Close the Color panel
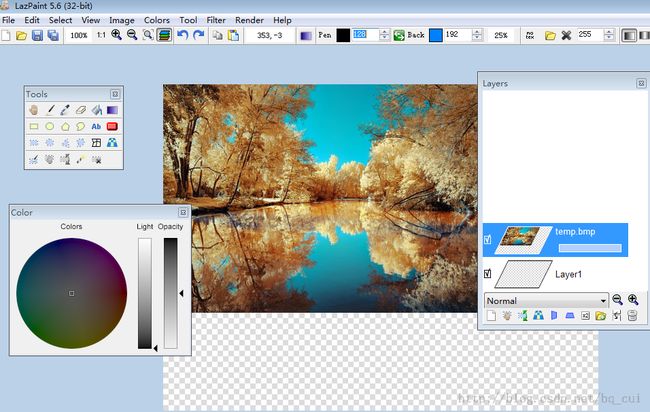Viewport: 650px width, 412px height. [x=183, y=212]
